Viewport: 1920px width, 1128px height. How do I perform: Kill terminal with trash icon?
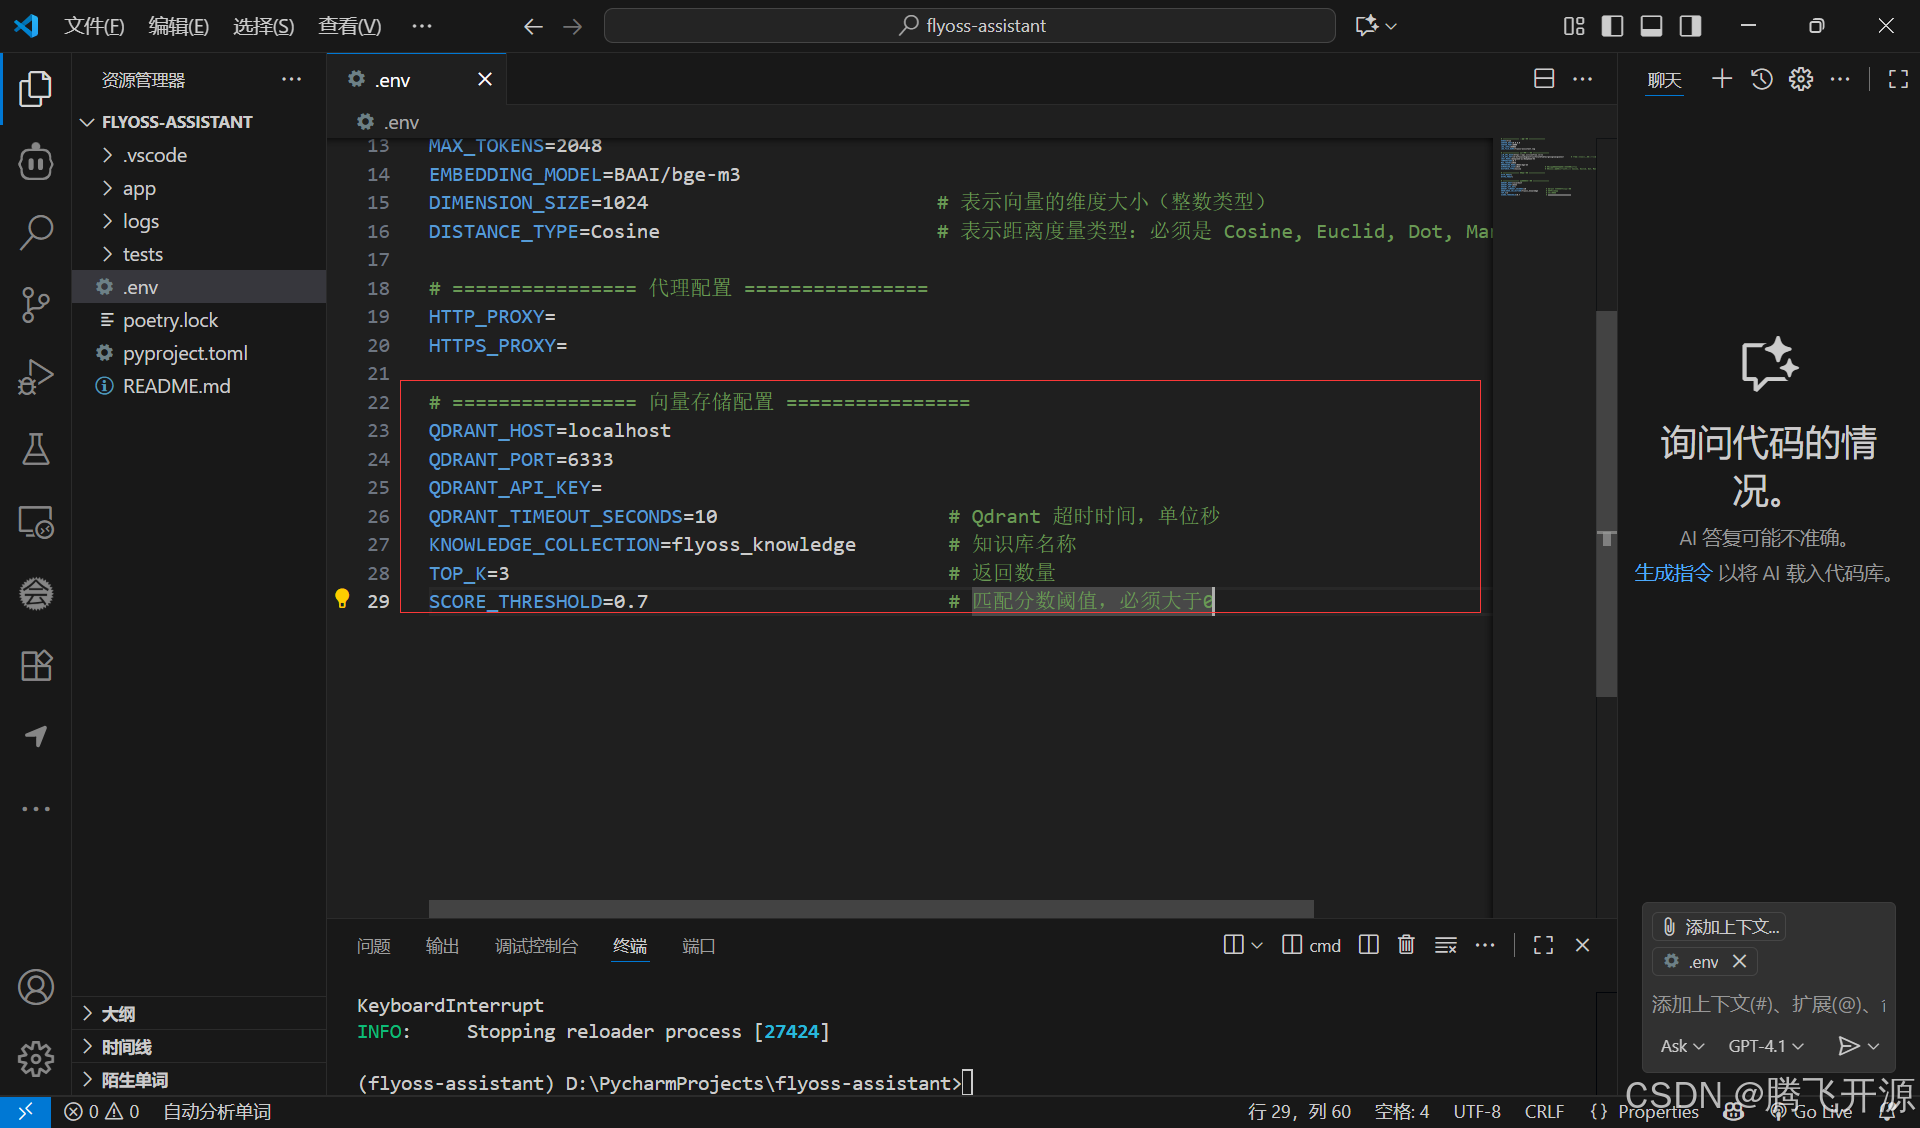pyautogui.click(x=1406, y=945)
